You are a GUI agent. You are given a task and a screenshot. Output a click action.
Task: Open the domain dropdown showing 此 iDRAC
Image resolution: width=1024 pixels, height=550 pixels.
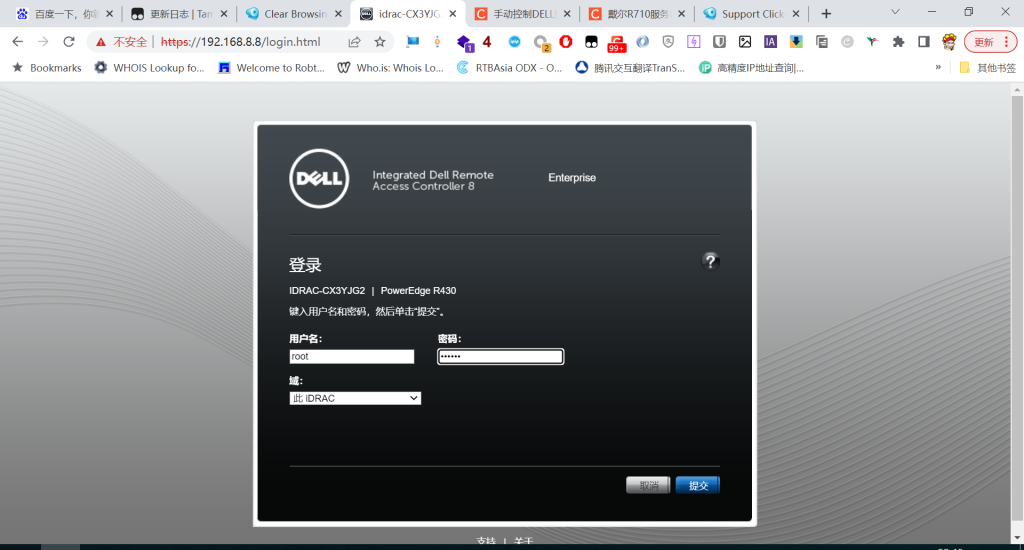click(355, 398)
